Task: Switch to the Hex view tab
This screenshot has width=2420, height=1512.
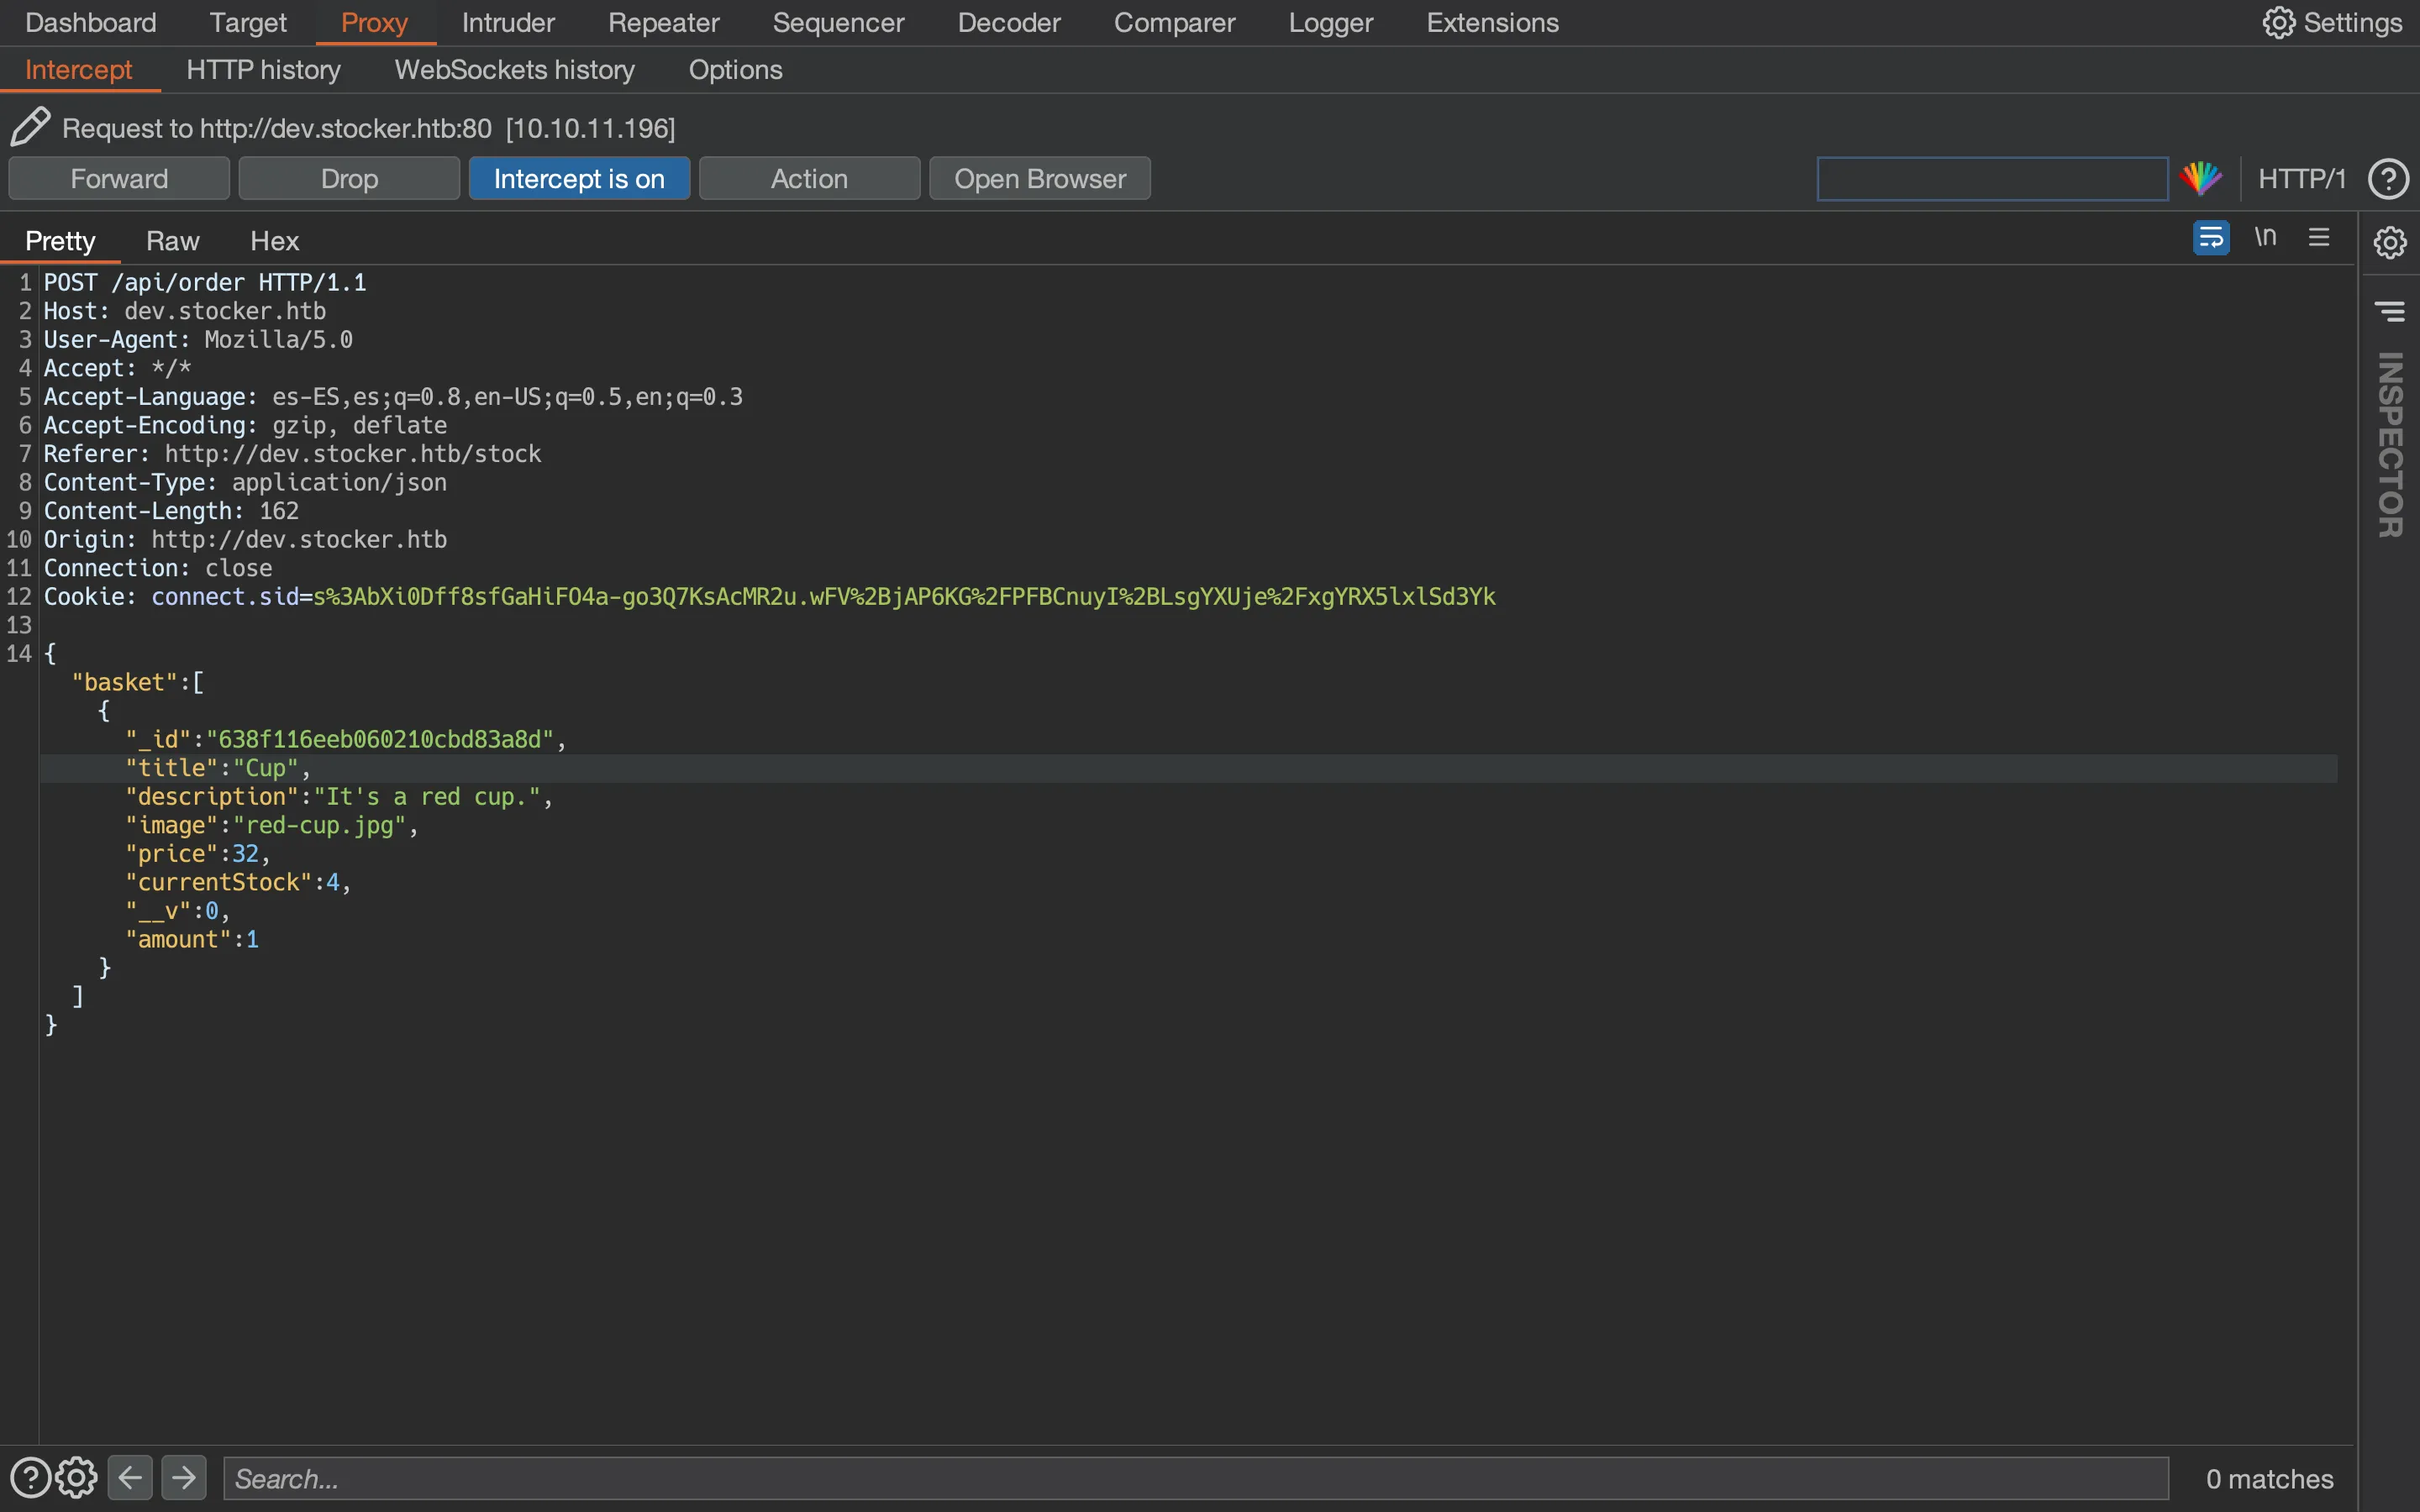Action: click(274, 240)
